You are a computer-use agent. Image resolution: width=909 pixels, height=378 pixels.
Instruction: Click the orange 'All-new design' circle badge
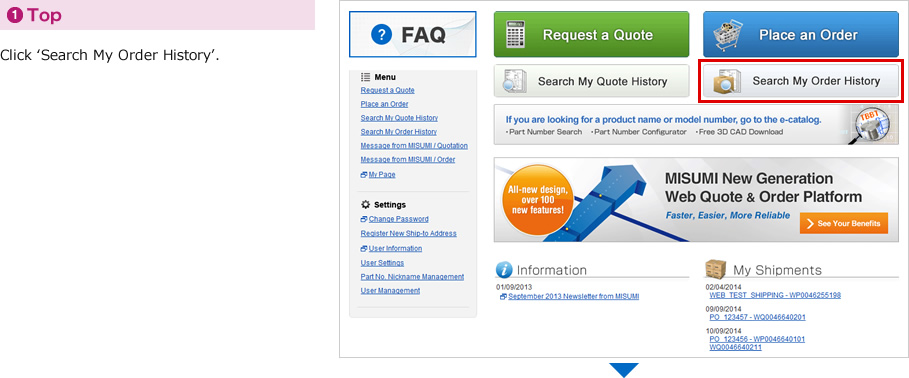[x=539, y=200]
